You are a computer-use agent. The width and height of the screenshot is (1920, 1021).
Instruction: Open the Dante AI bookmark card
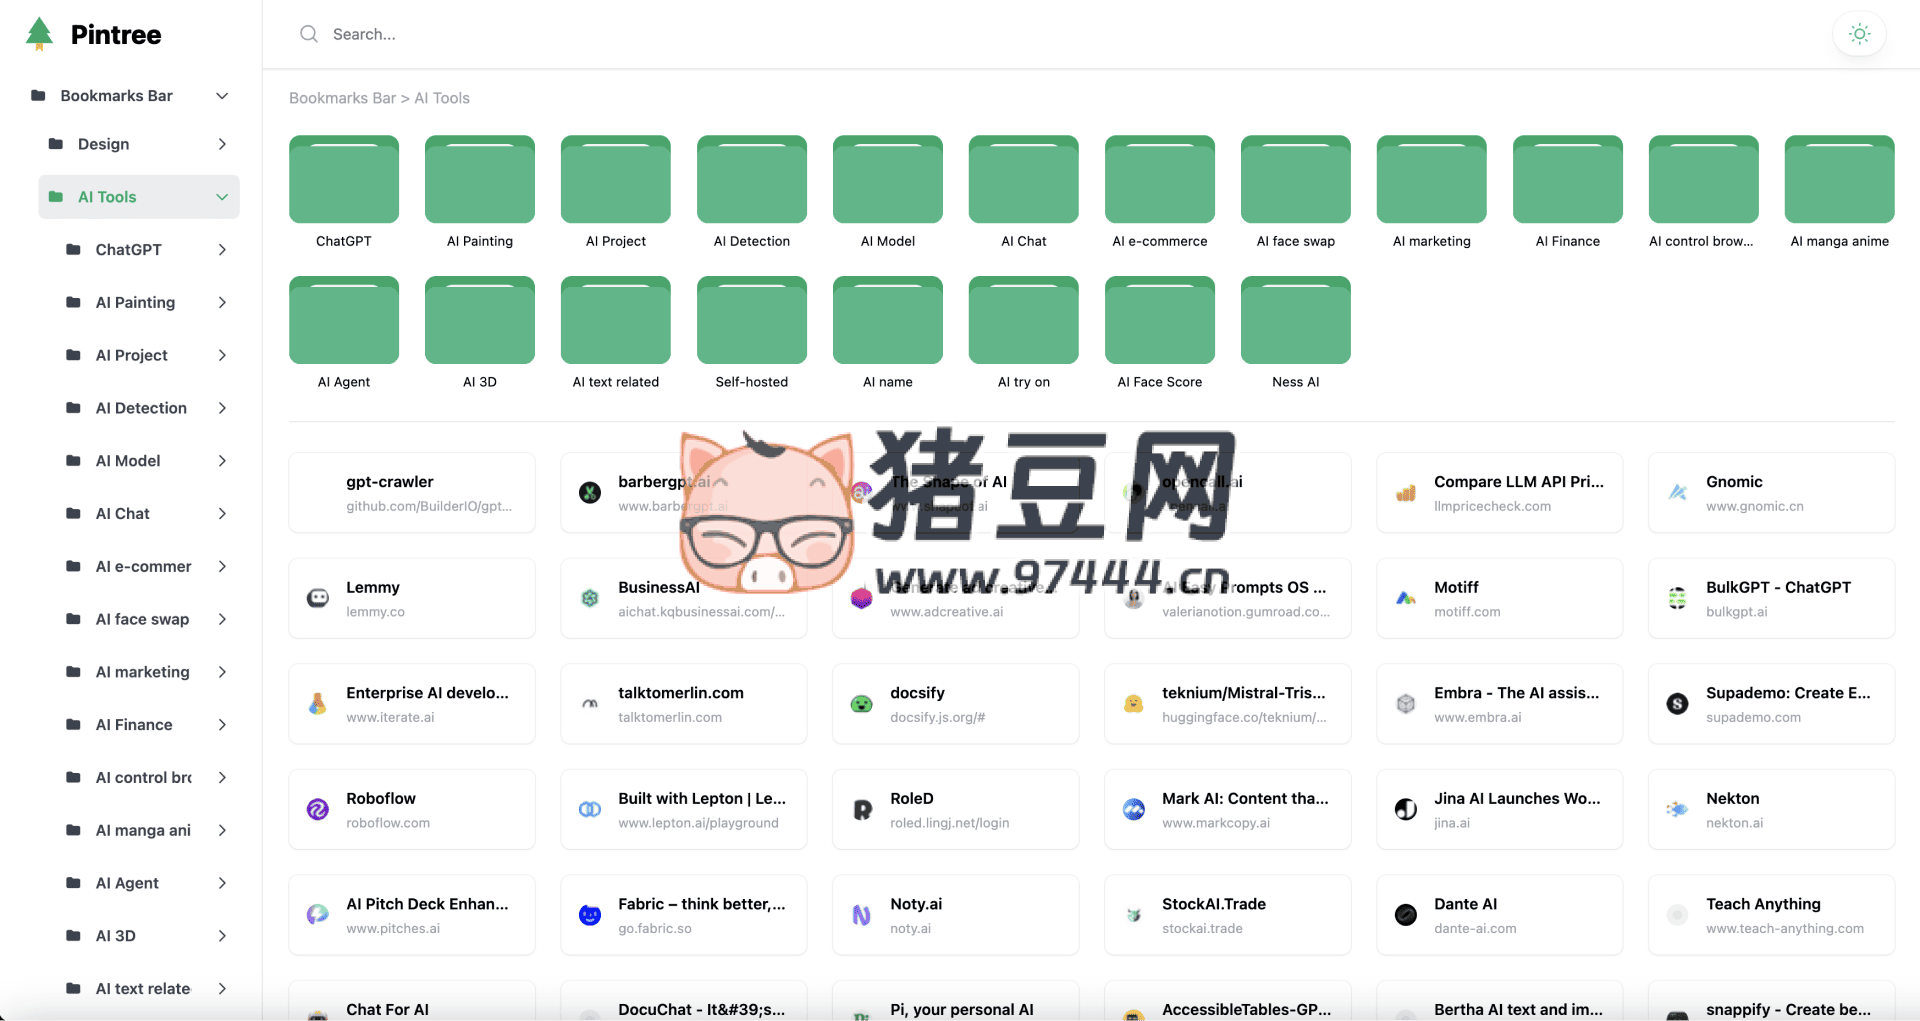tap(1499, 915)
